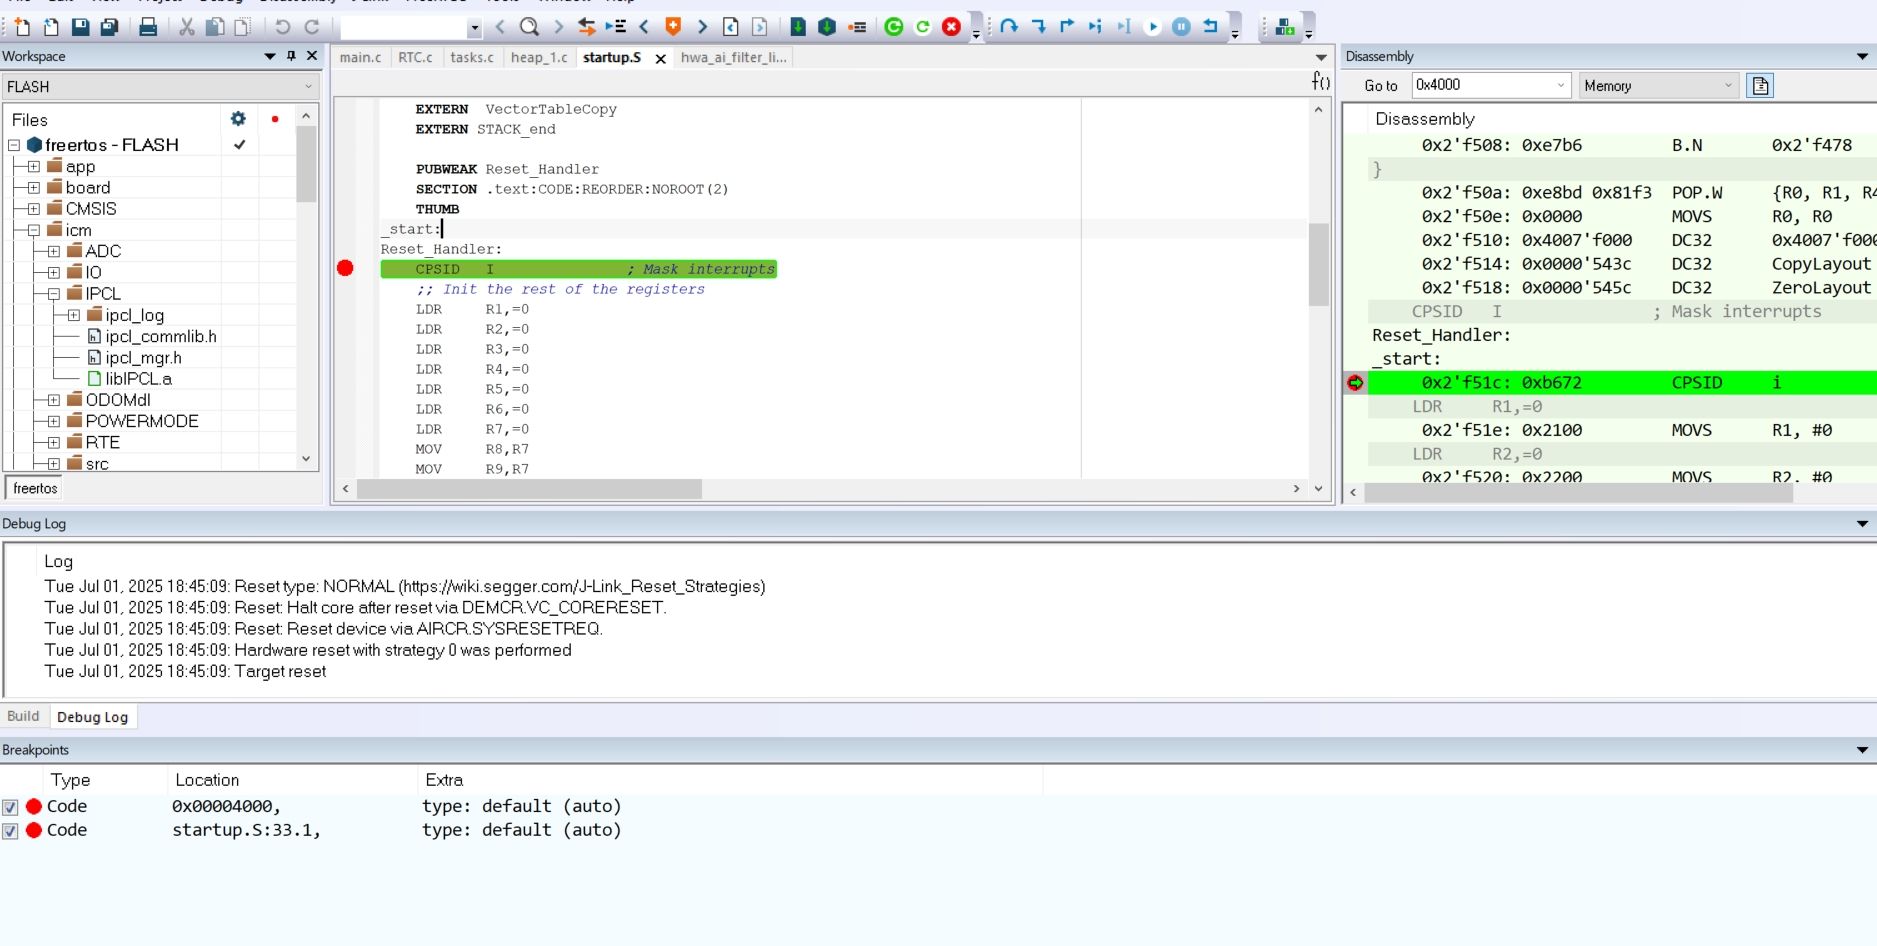
Task: Switch to the Build tab
Action: (23, 716)
